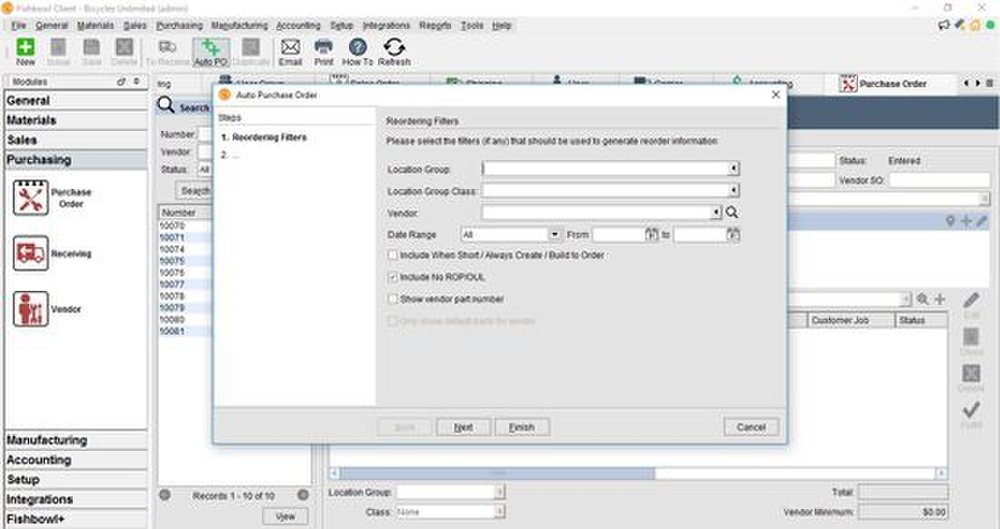Go to previous records page arrow
Screen dimensions: 1000x529
point(165,495)
